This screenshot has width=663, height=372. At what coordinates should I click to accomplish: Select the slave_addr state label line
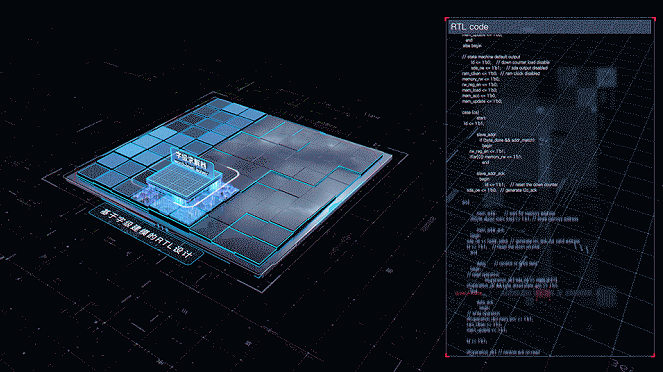[486, 135]
